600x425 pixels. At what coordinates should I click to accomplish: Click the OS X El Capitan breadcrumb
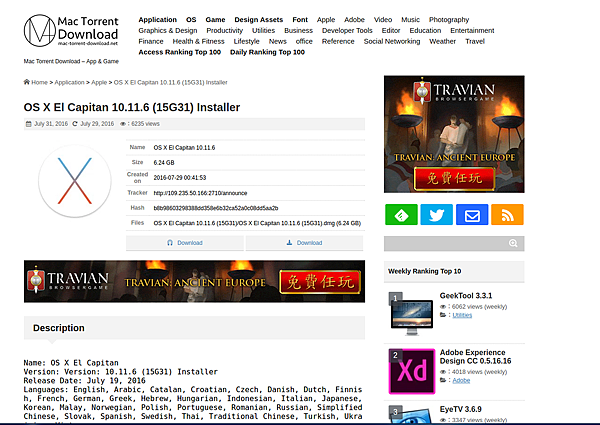coord(170,82)
